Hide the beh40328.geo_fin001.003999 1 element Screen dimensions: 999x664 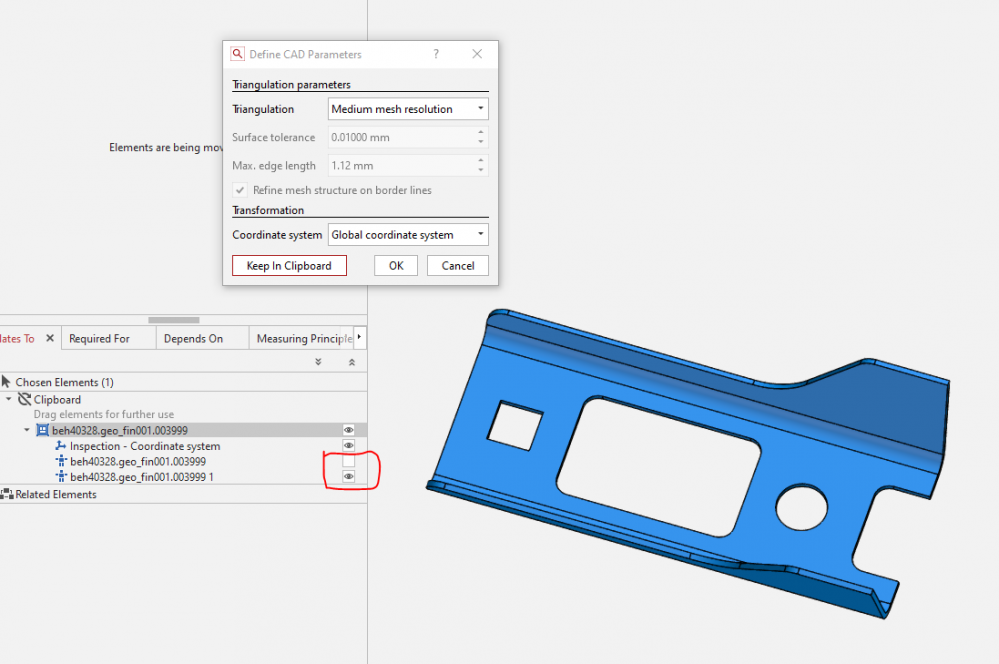pyautogui.click(x=349, y=477)
